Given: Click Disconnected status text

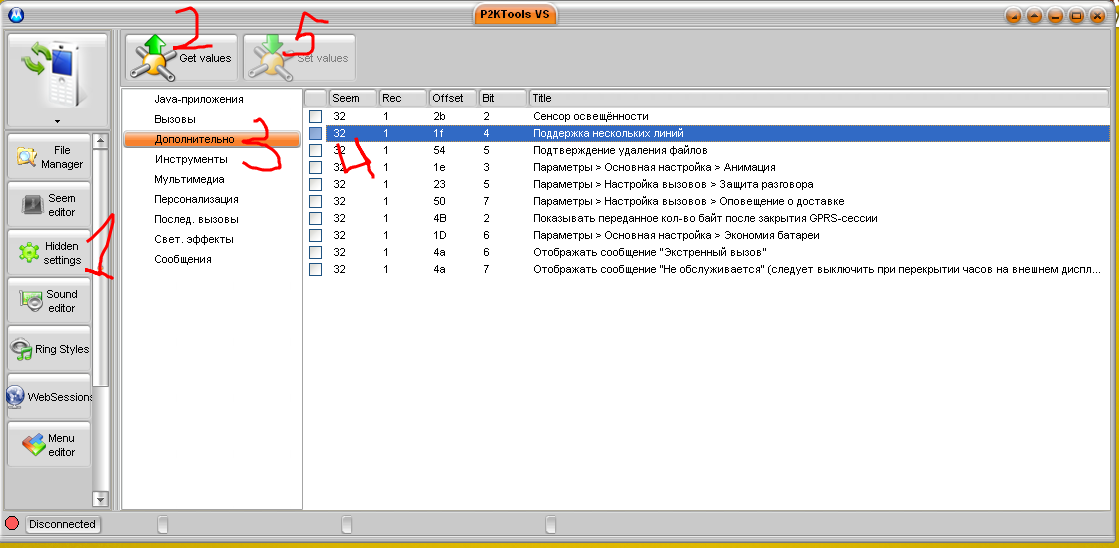Looking at the screenshot, I should click(62, 524).
